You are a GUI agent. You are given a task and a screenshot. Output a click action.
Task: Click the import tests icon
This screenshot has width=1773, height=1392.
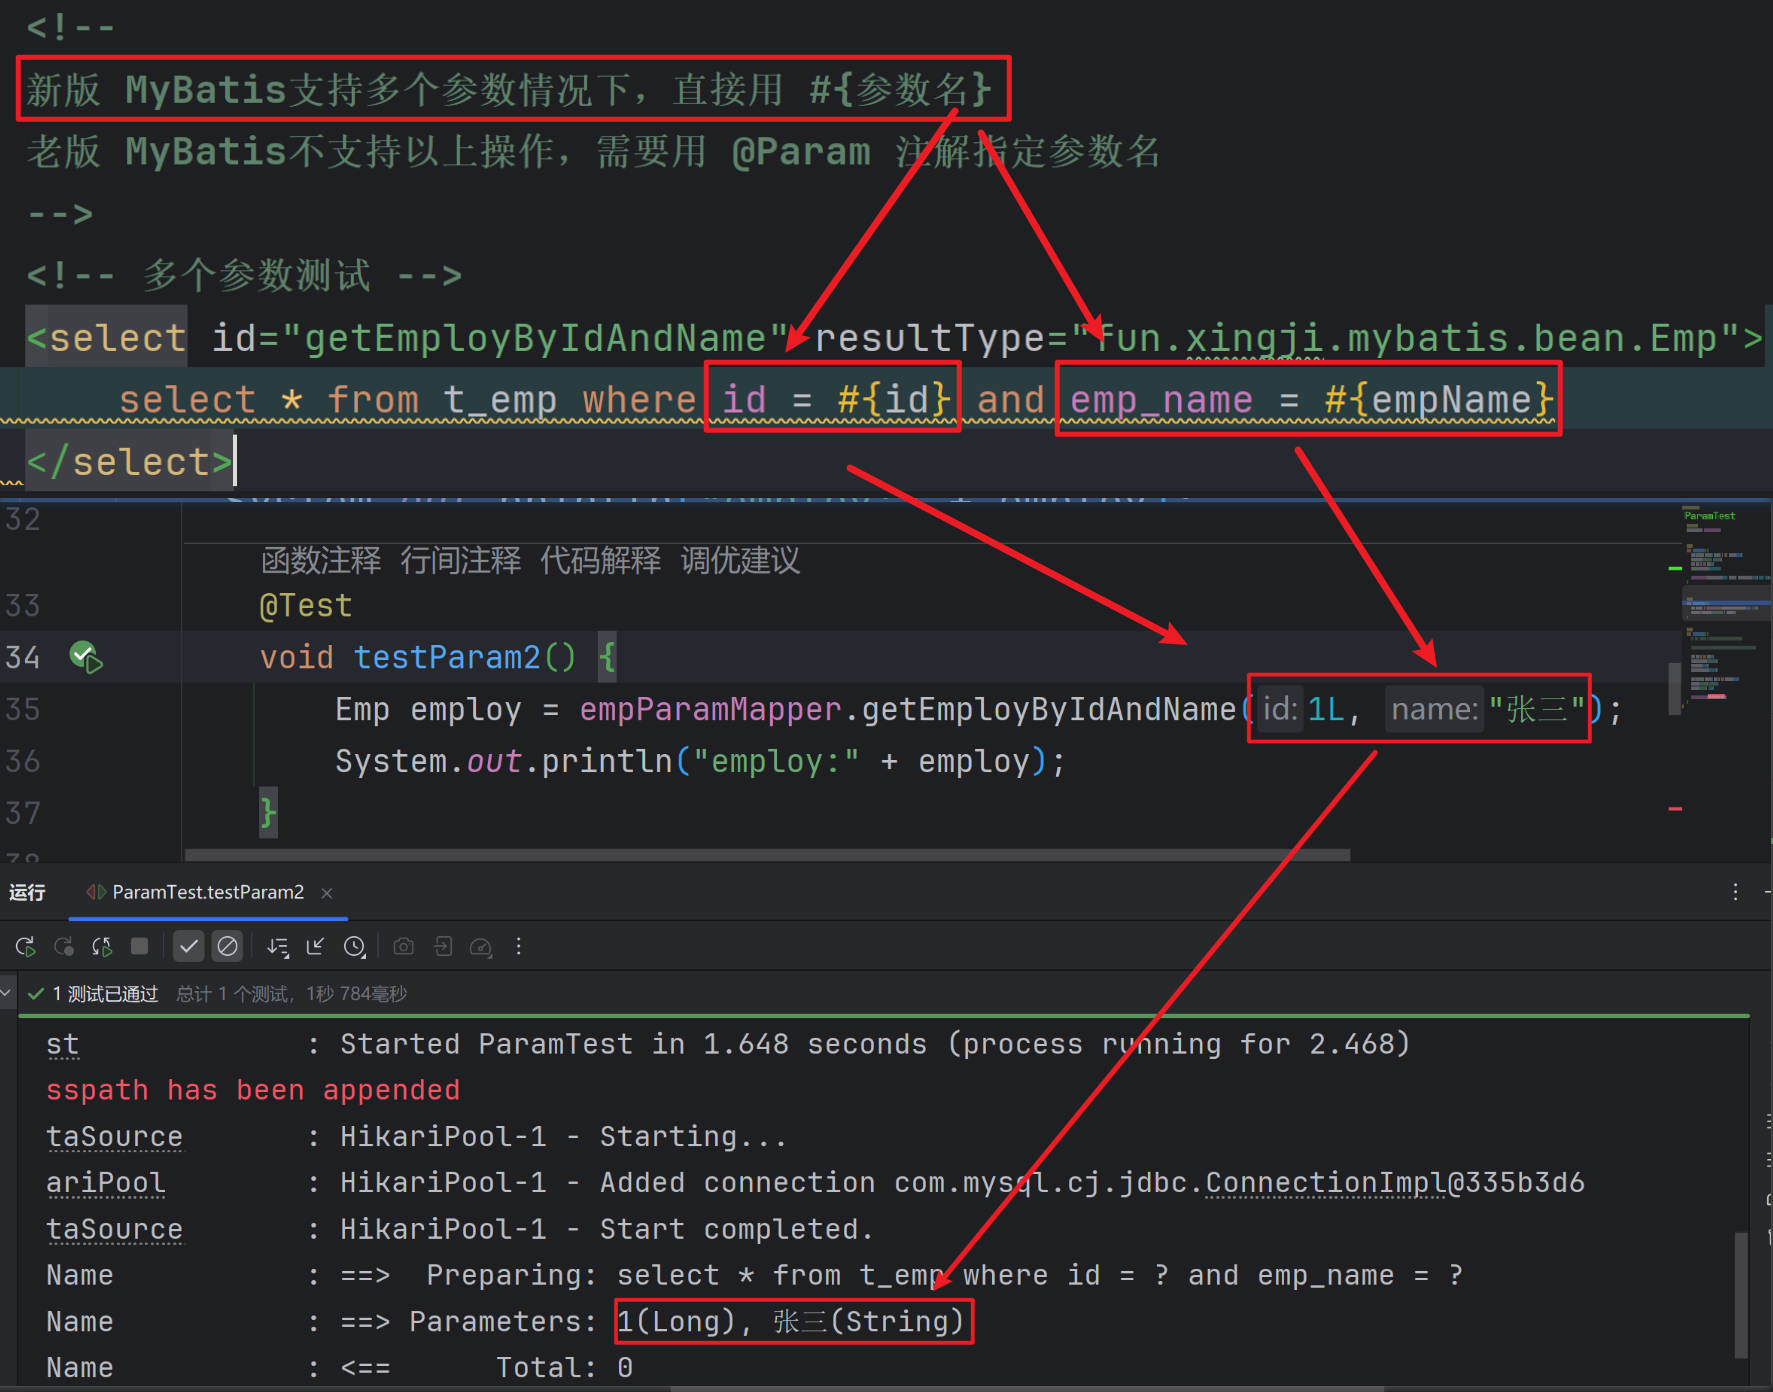point(443,946)
